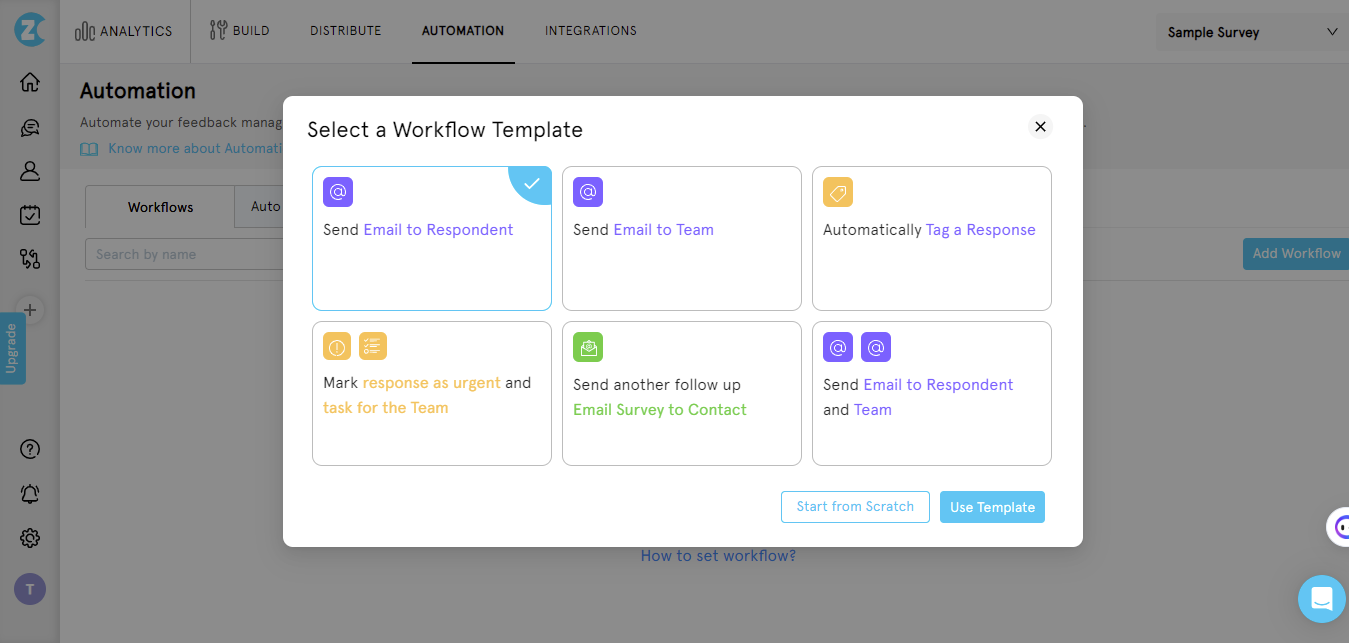The height and width of the screenshot is (643, 1349).
Task: Switch to the Distribute tab
Action: [x=345, y=31]
